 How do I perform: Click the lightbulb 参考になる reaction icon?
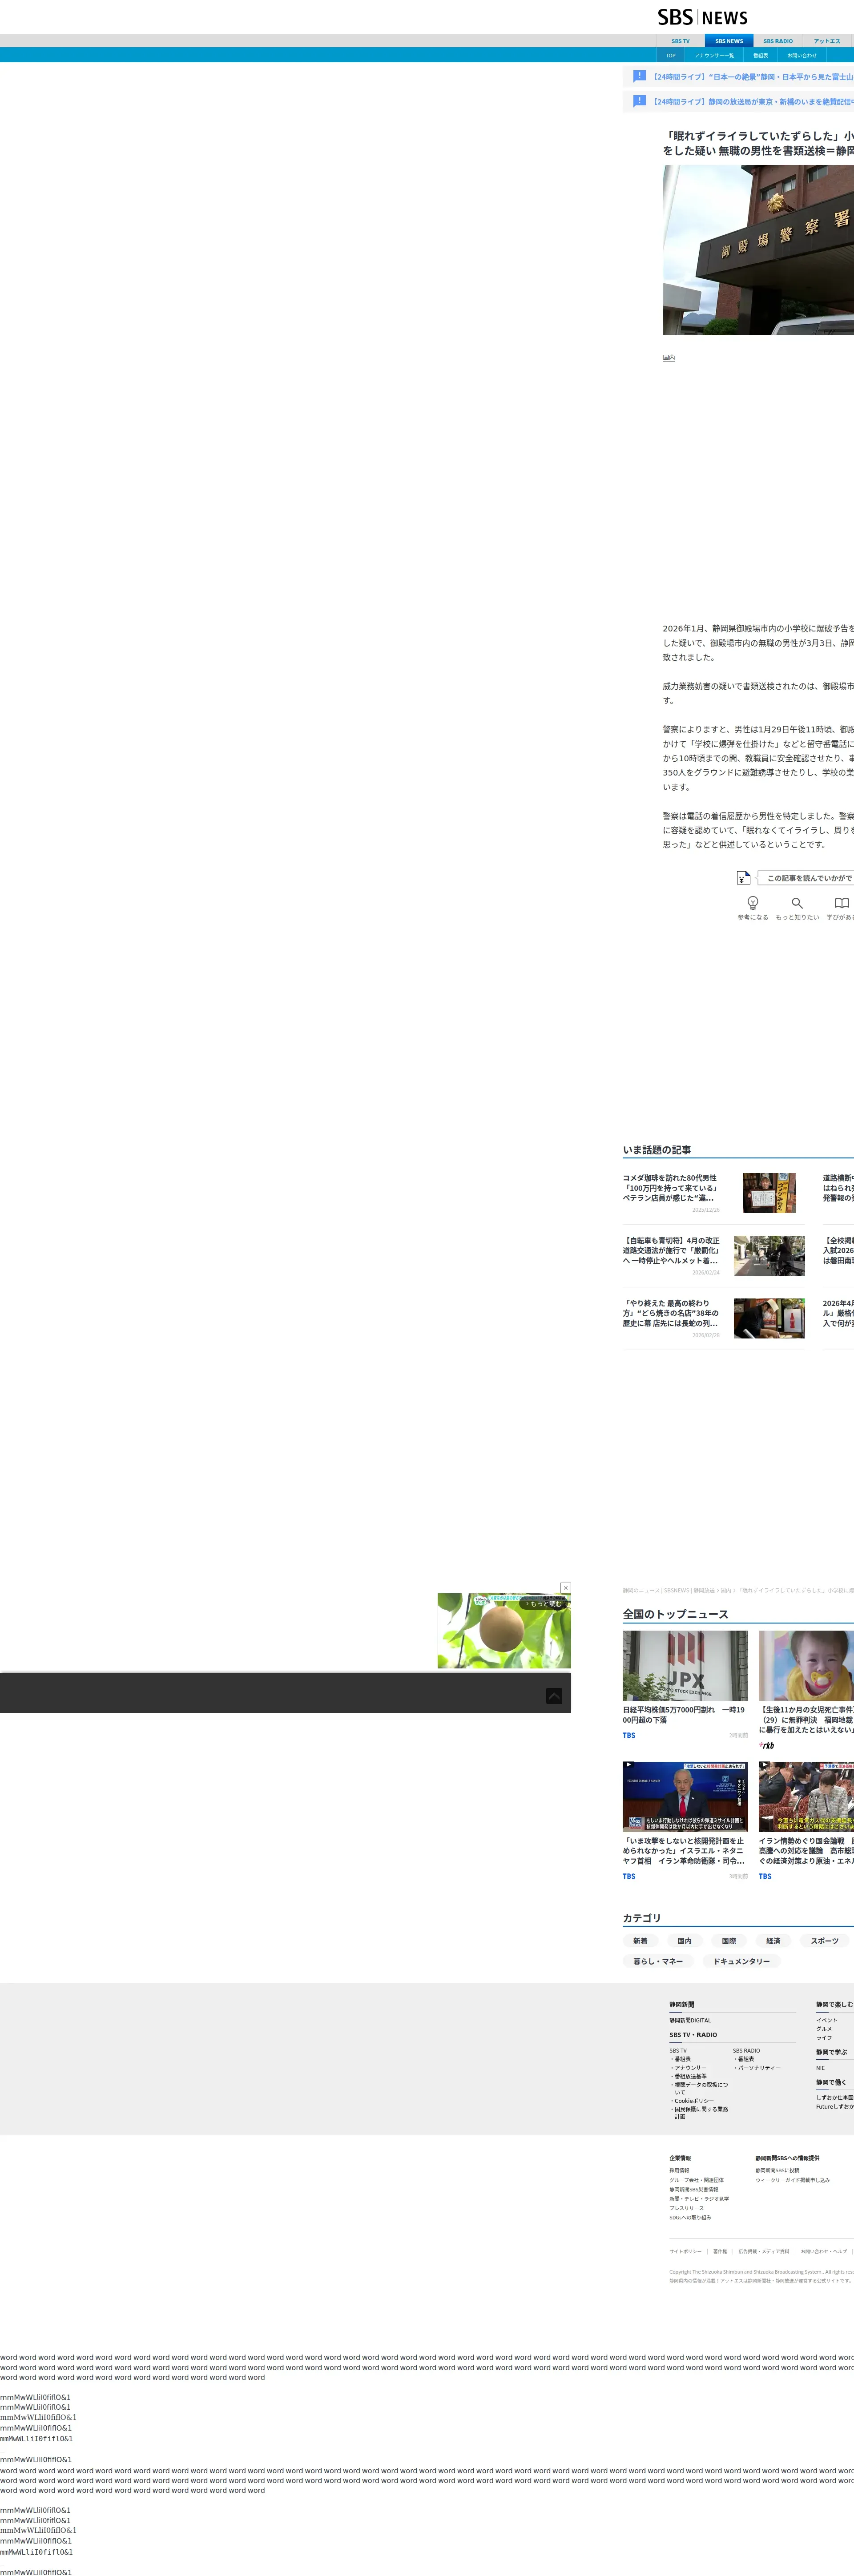point(752,903)
